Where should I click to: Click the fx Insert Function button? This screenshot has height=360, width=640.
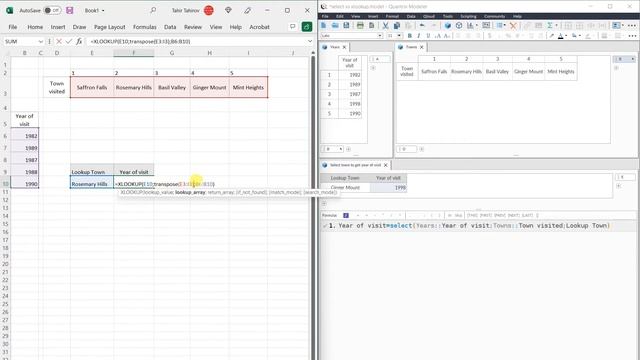[x=79, y=41]
